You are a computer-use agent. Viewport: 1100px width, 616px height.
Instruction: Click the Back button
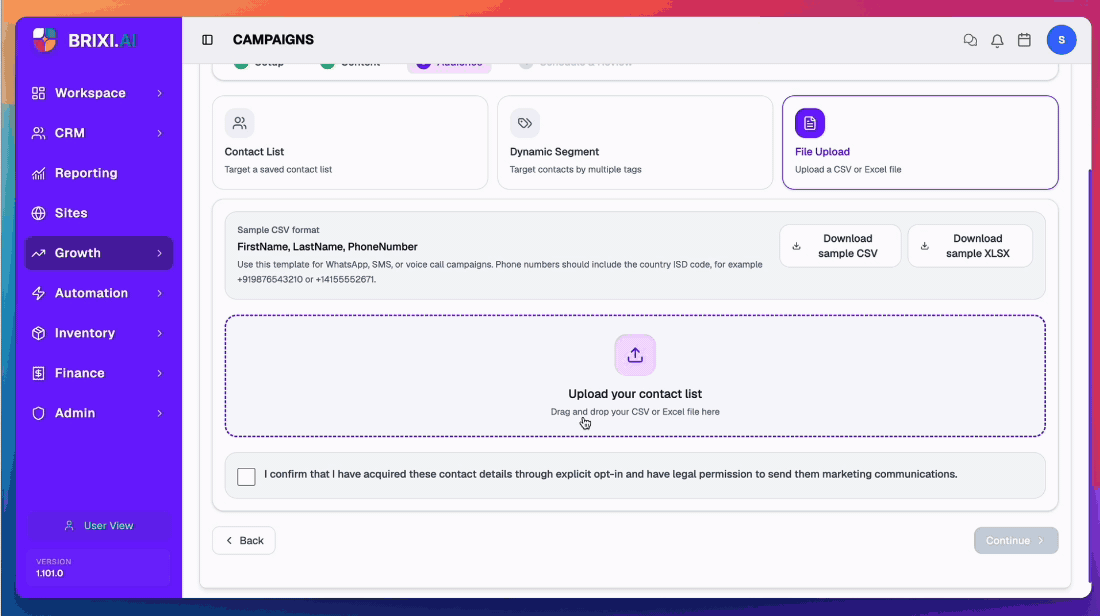click(243, 540)
